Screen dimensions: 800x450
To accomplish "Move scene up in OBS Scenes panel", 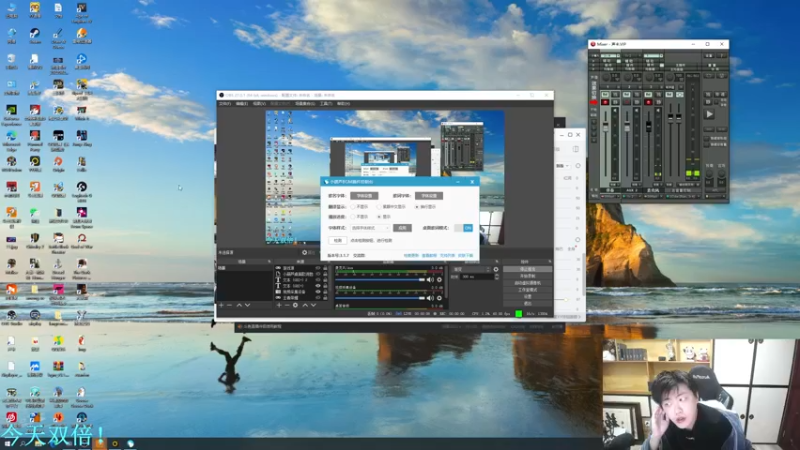I will [239, 305].
